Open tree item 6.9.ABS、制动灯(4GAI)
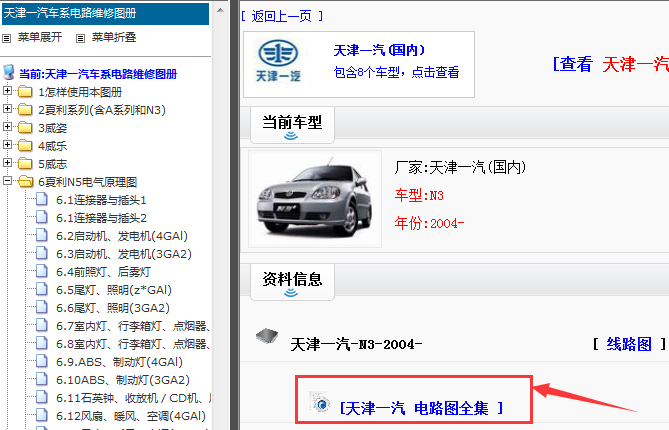Image resolution: width=669 pixels, height=430 pixels. [x=119, y=362]
